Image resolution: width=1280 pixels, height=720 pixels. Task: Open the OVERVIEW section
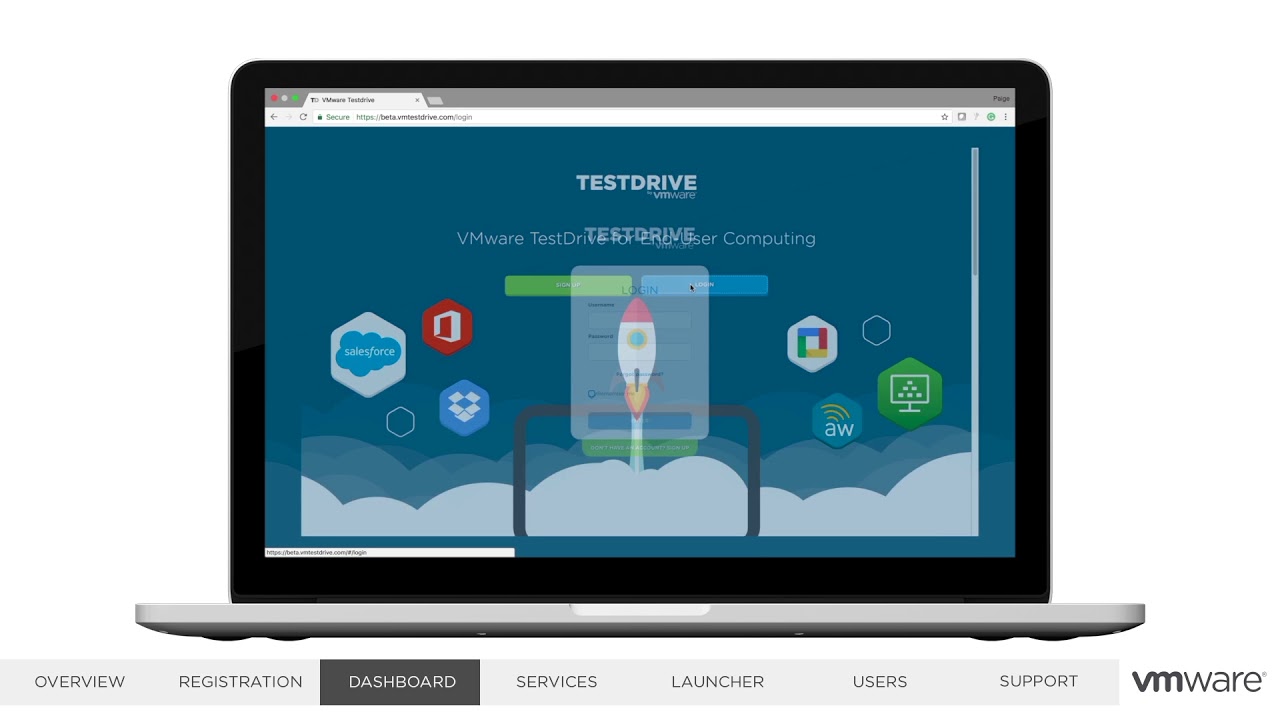[x=80, y=682]
